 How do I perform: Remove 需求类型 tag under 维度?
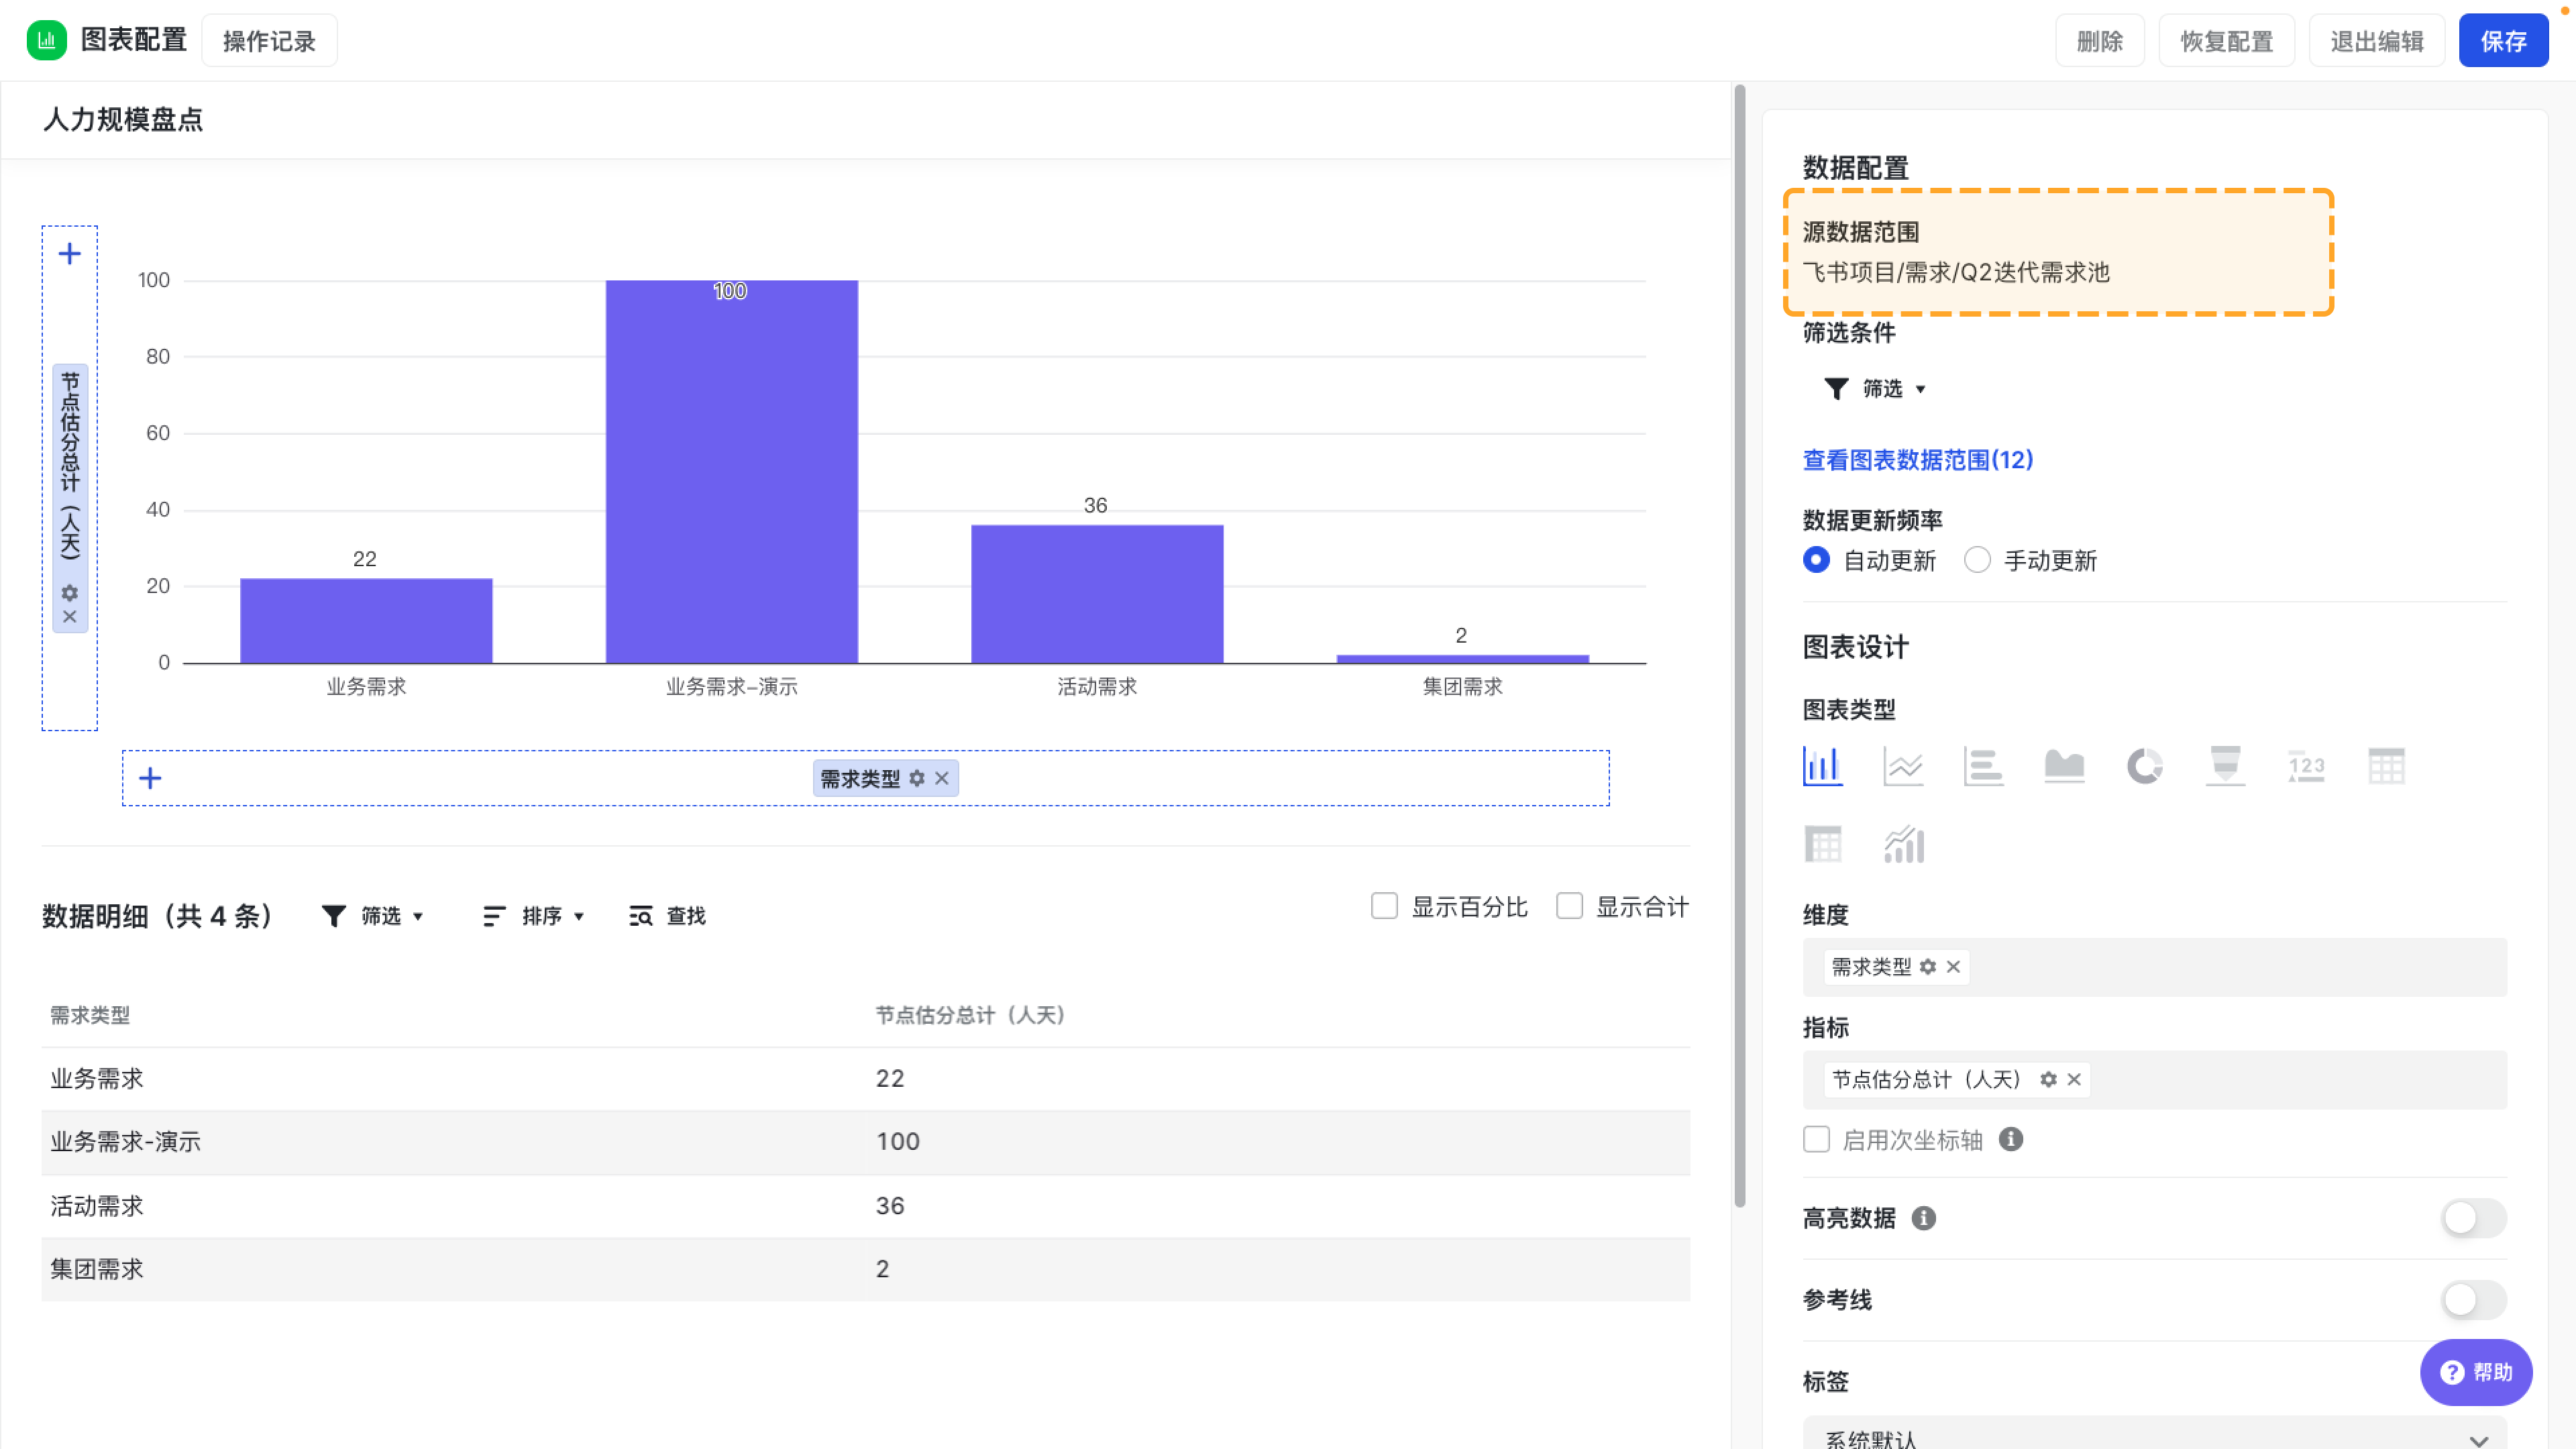coord(1953,967)
